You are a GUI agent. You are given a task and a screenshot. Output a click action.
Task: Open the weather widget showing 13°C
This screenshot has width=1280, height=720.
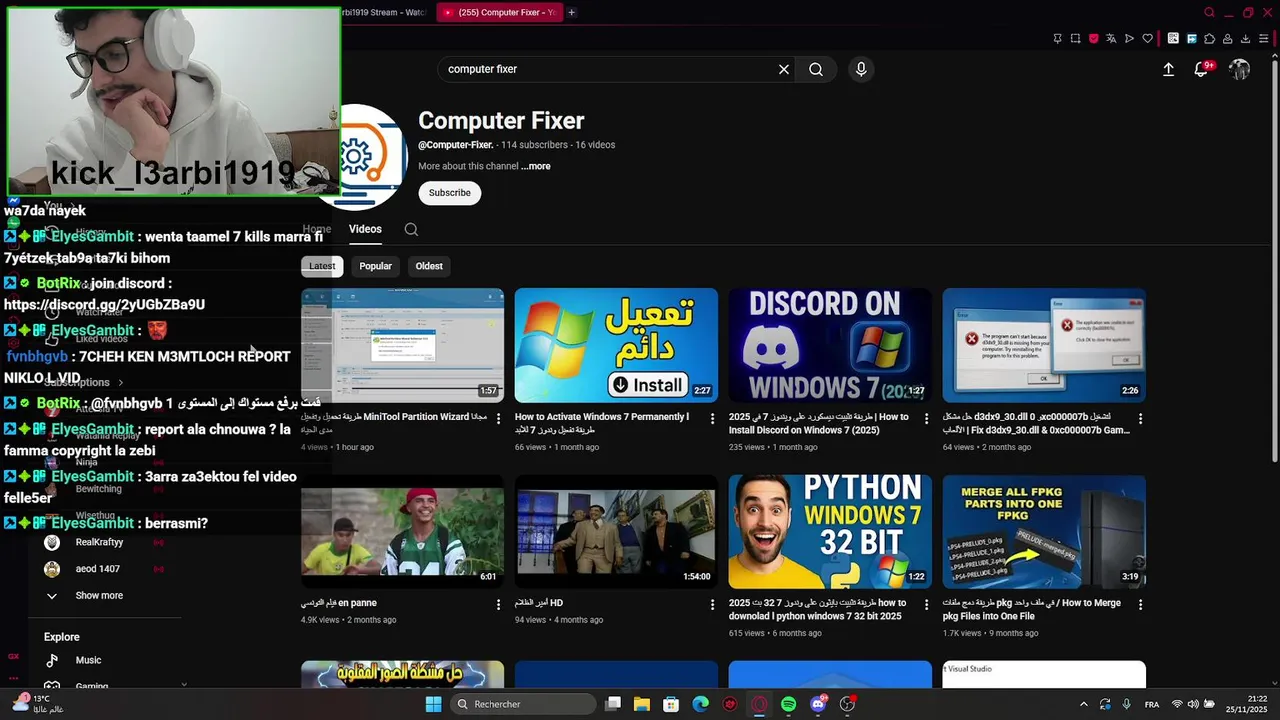[39, 704]
